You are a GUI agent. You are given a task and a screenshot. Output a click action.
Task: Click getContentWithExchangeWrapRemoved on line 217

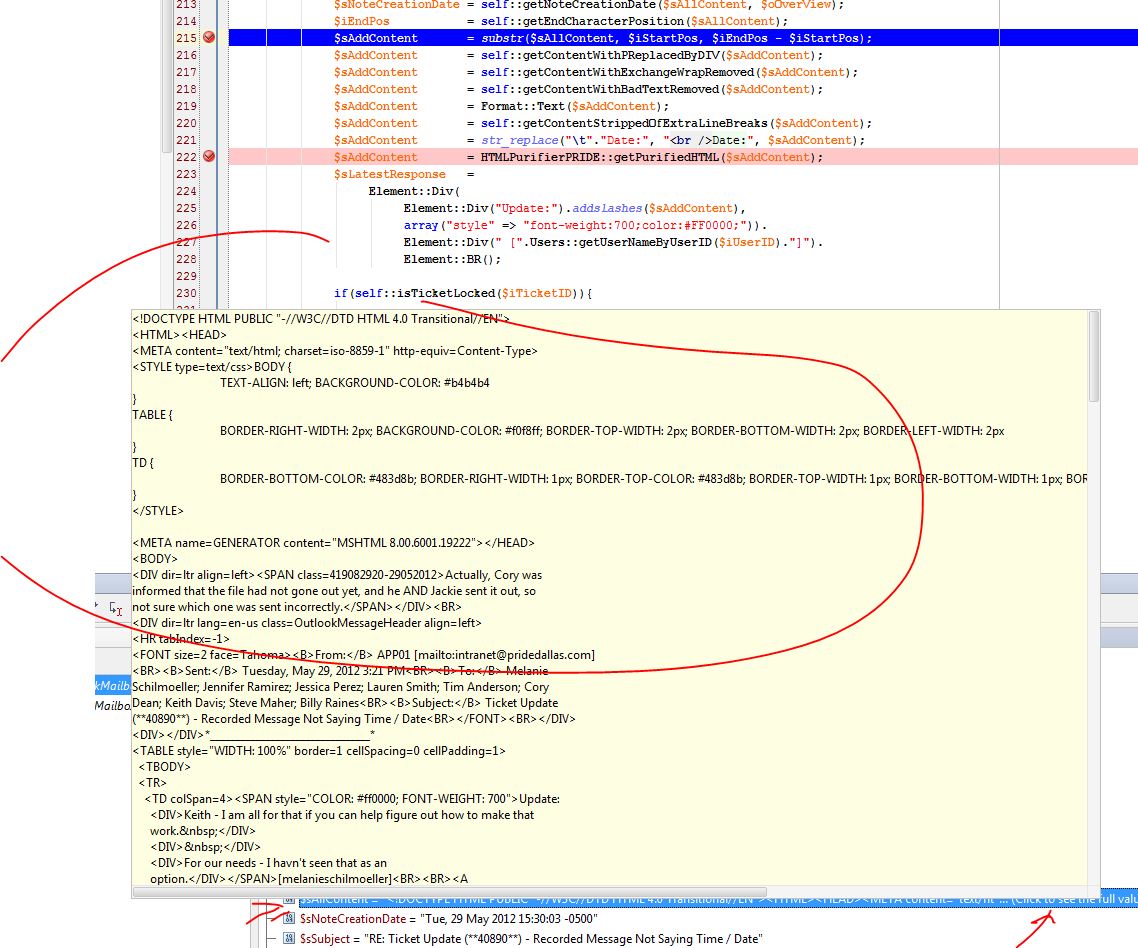[x=638, y=72]
